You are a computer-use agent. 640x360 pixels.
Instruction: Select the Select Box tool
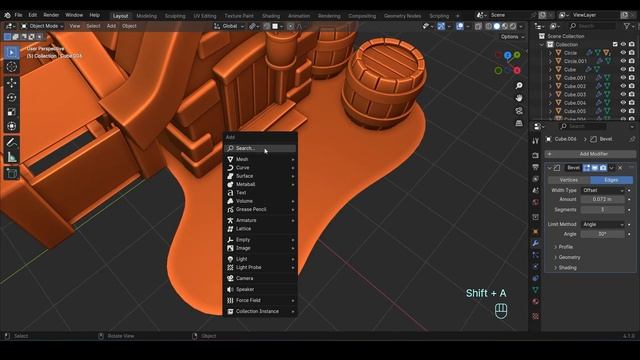click(11, 53)
